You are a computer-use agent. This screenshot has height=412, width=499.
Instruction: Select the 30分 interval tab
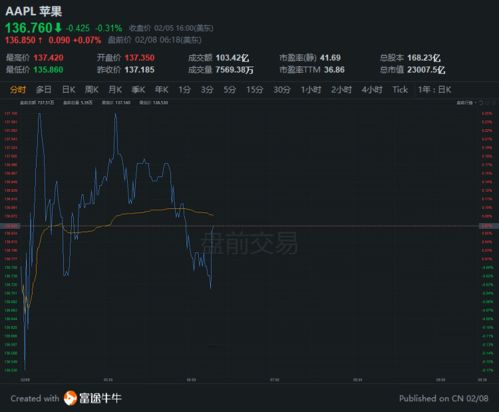[x=282, y=90]
